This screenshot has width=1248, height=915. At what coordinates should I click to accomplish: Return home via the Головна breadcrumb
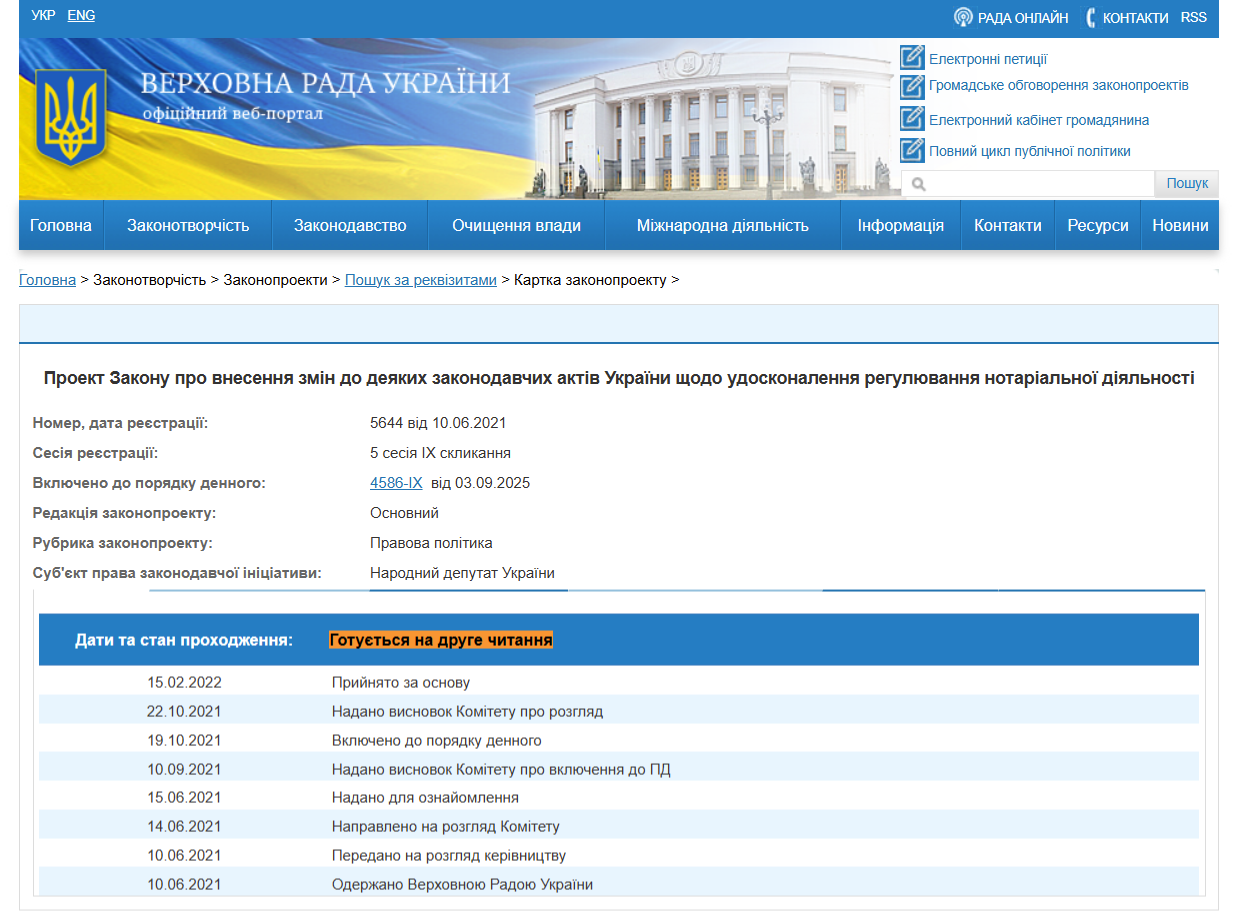tap(47, 280)
